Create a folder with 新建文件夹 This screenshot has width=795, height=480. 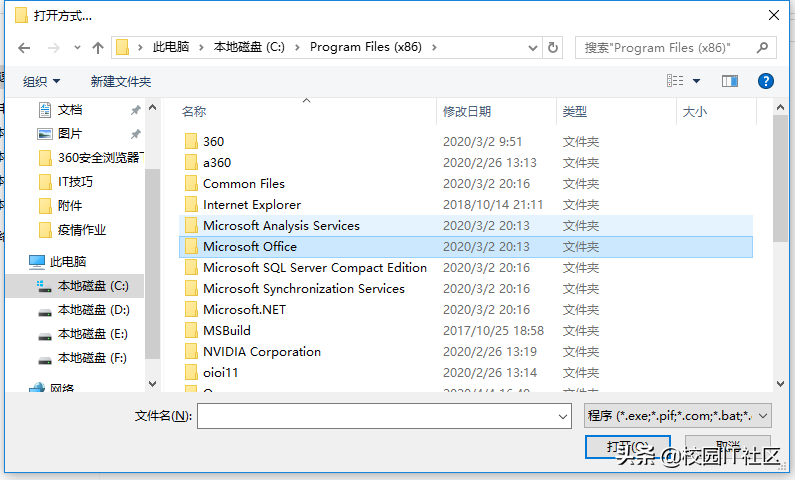[x=121, y=81]
